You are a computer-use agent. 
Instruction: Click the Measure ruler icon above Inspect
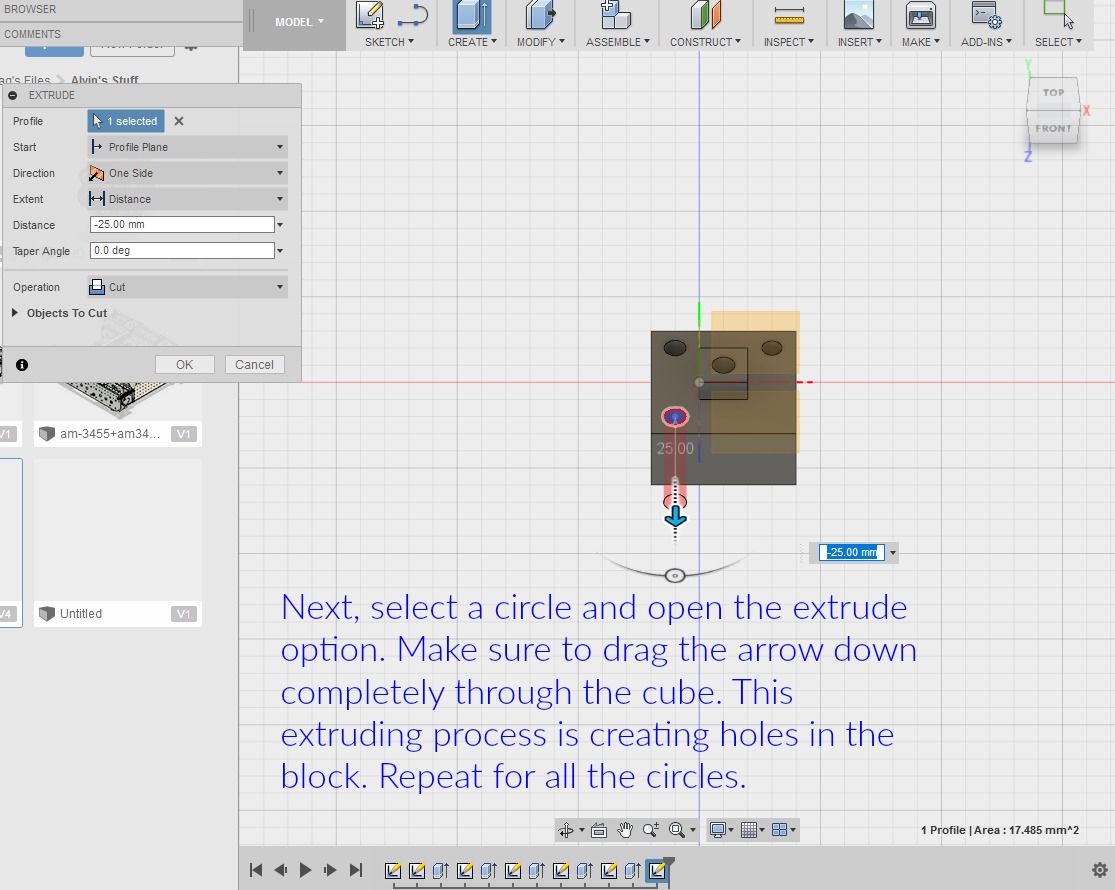coord(789,15)
